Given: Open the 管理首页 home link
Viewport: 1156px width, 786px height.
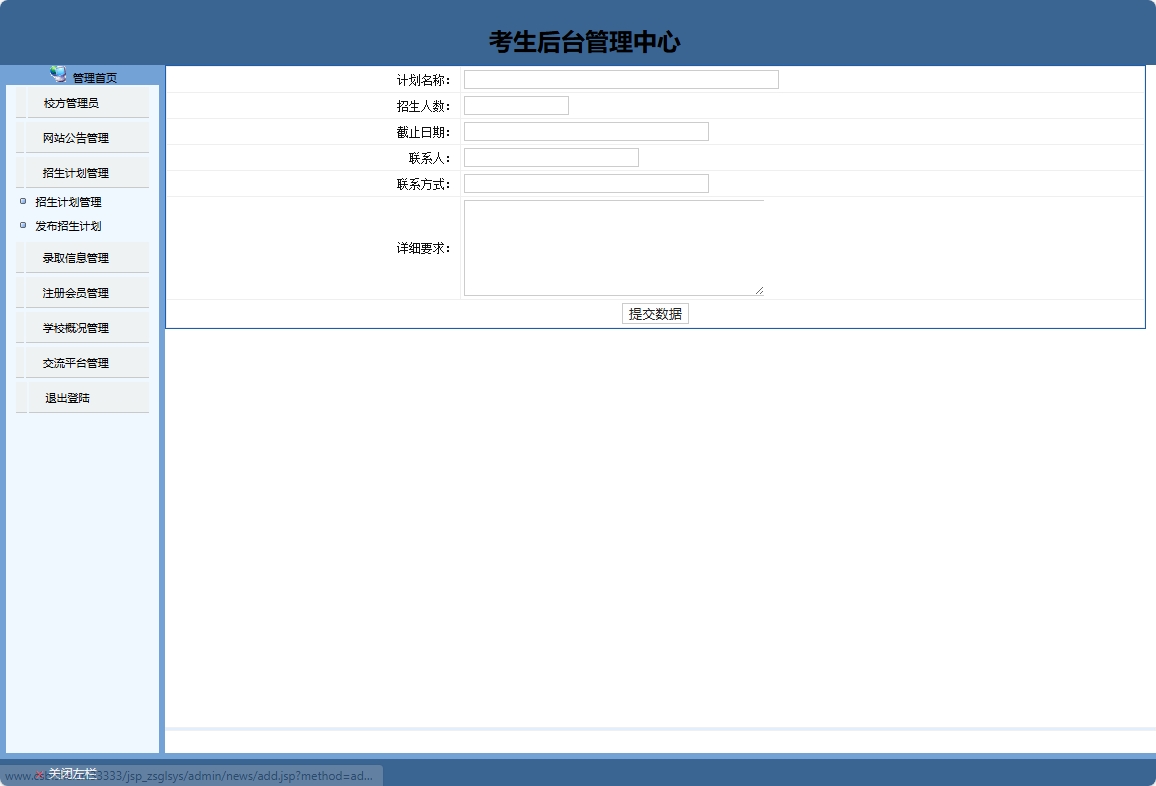Looking at the screenshot, I should (93, 74).
